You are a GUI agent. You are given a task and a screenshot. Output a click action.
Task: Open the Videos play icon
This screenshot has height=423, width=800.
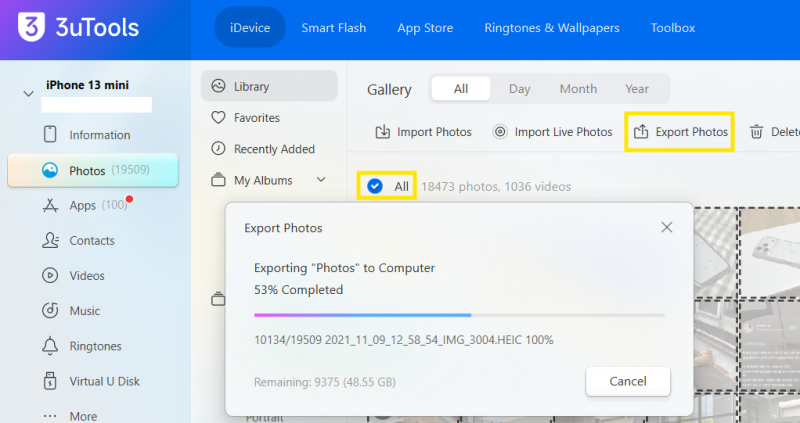point(50,276)
